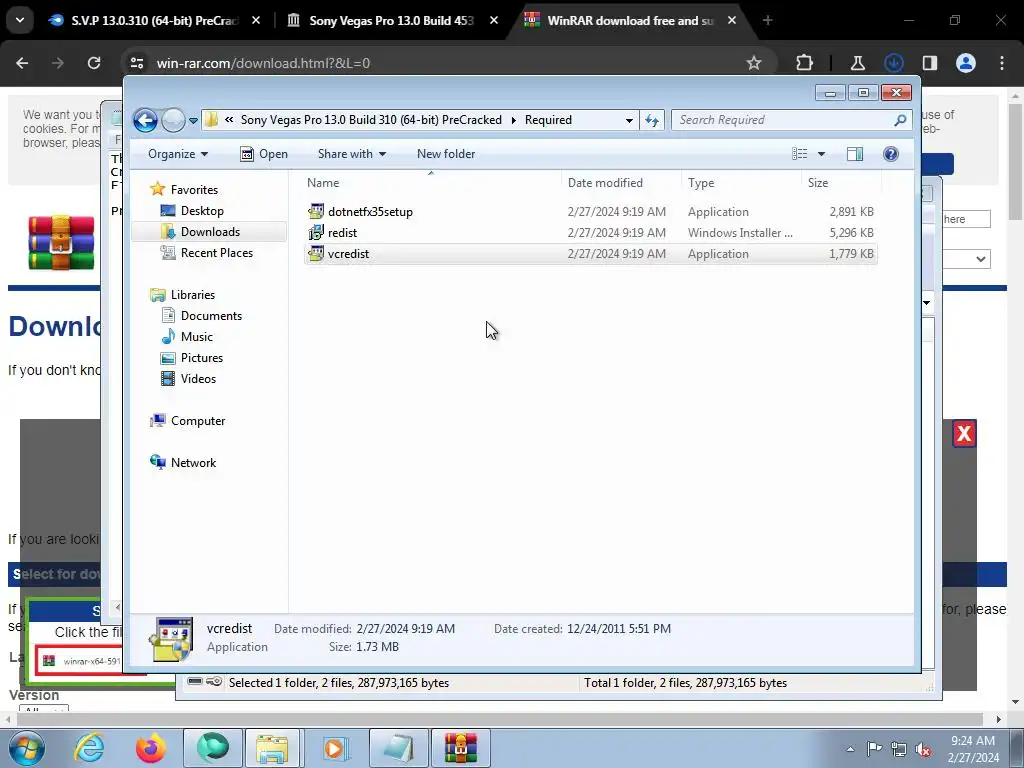Open Firefox from the taskbar
This screenshot has height=768, width=1024.
(151, 748)
